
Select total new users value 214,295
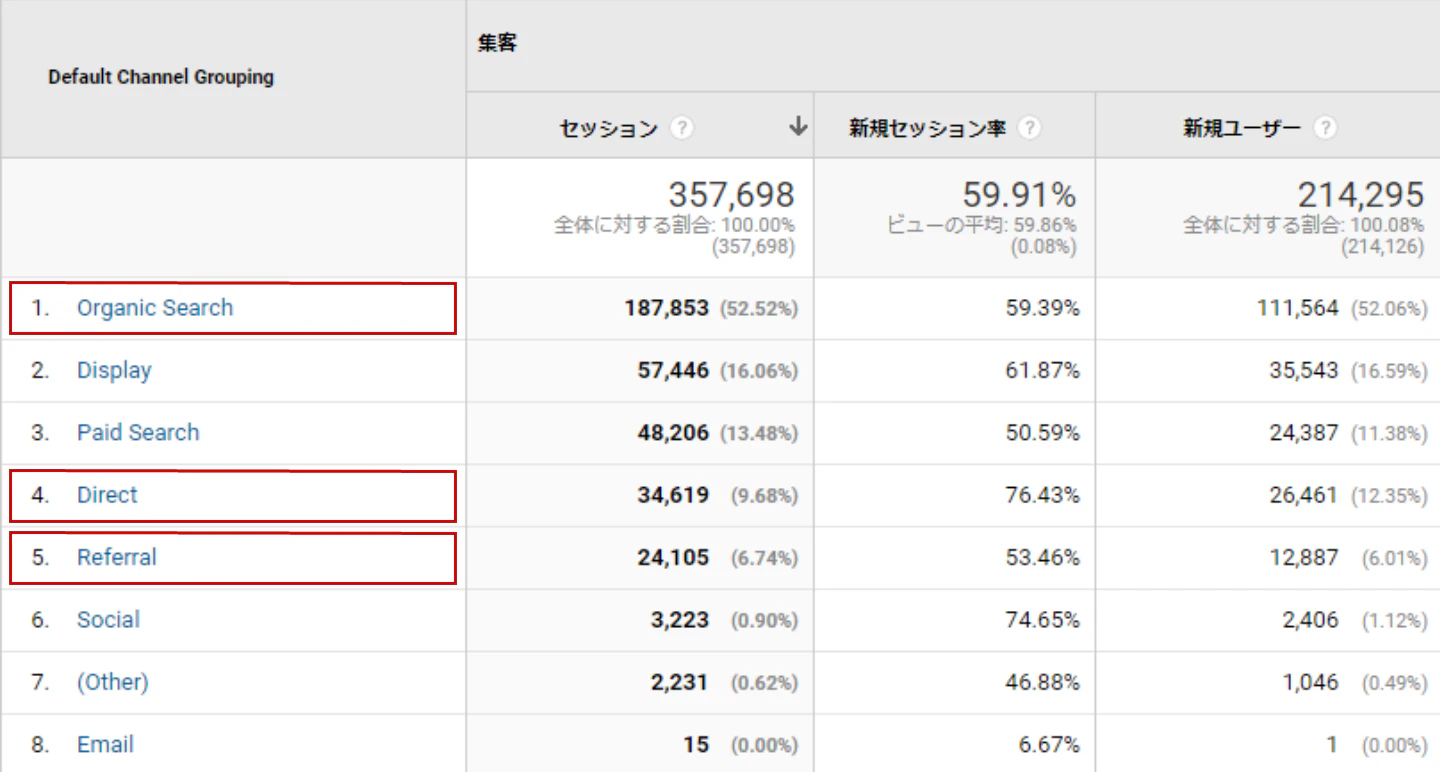coord(1361,194)
